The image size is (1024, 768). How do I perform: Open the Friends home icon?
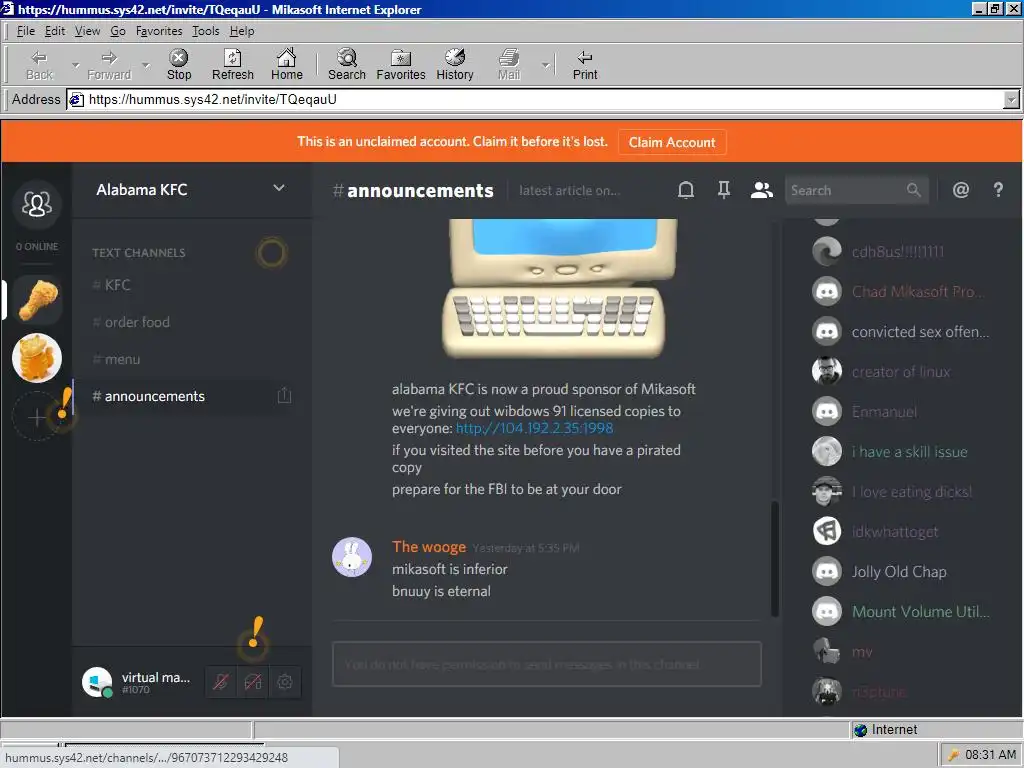pyautogui.click(x=37, y=204)
